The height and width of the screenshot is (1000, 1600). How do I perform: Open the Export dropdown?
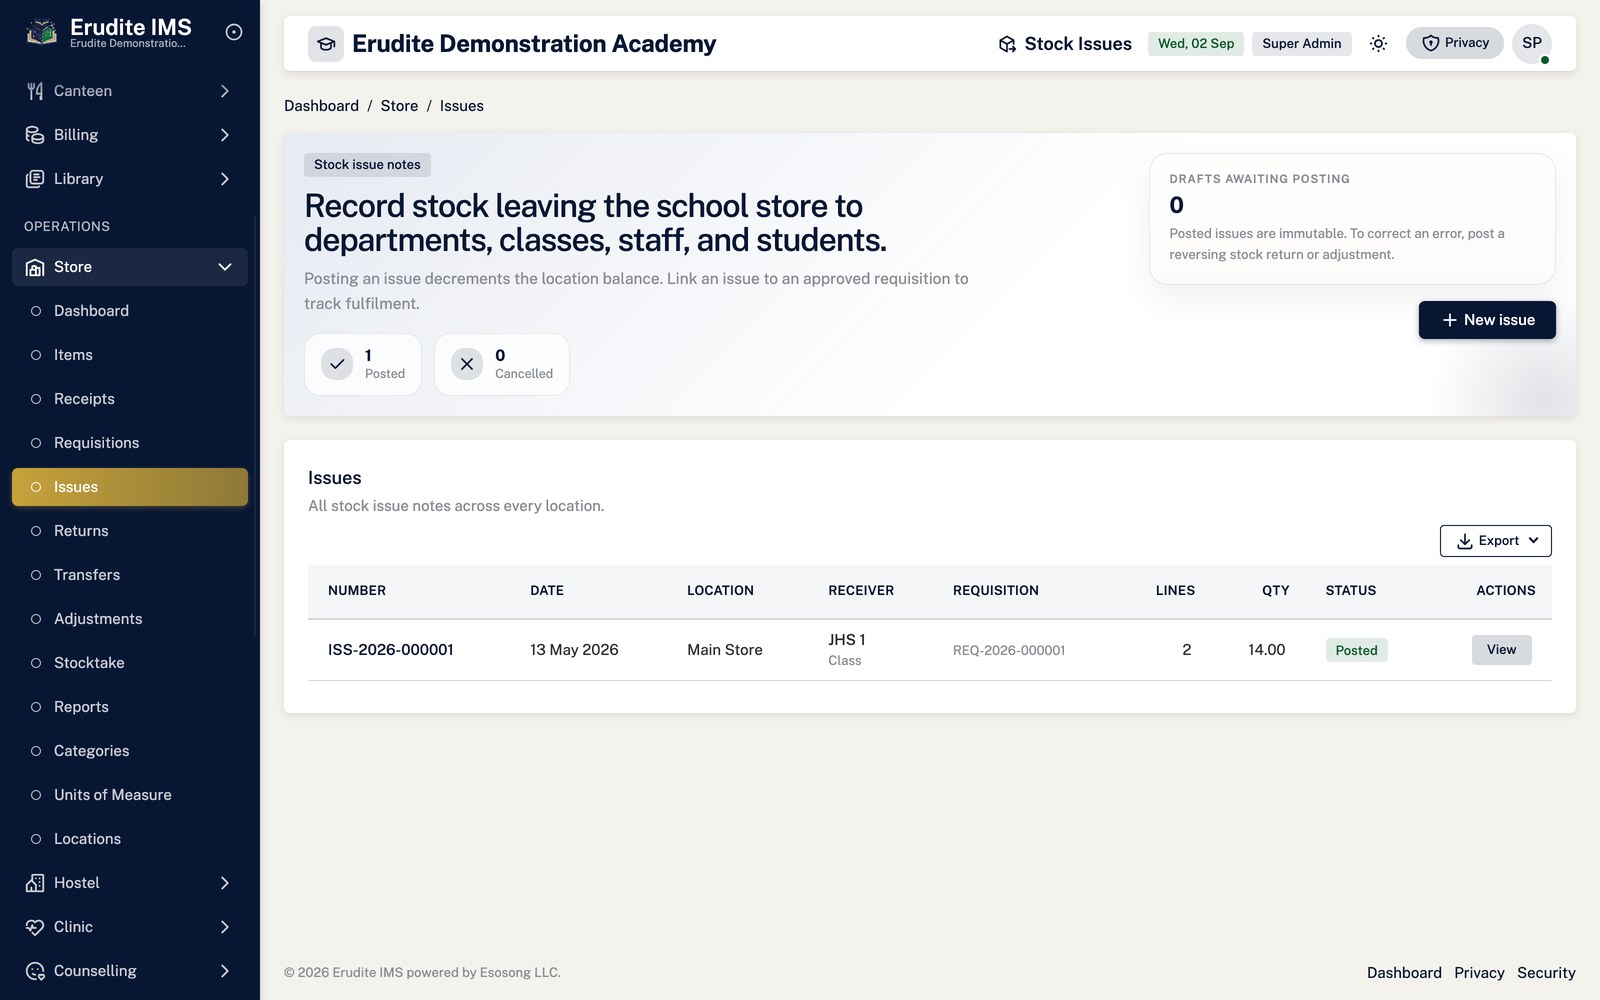(1496, 541)
